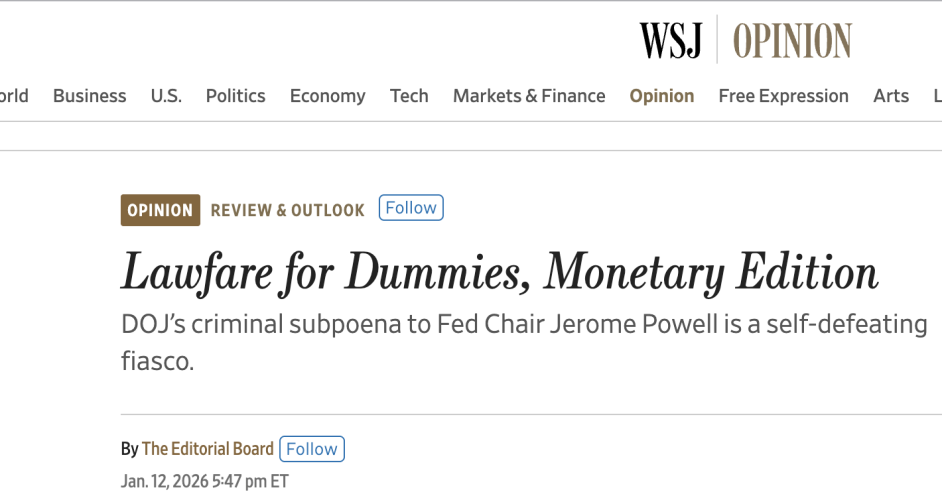Navigate to Politics section

235,96
